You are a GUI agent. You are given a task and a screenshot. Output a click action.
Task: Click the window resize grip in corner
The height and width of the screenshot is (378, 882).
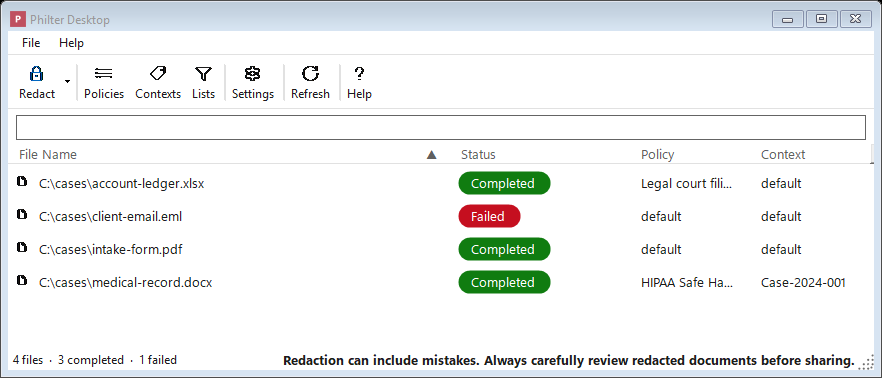click(866, 362)
